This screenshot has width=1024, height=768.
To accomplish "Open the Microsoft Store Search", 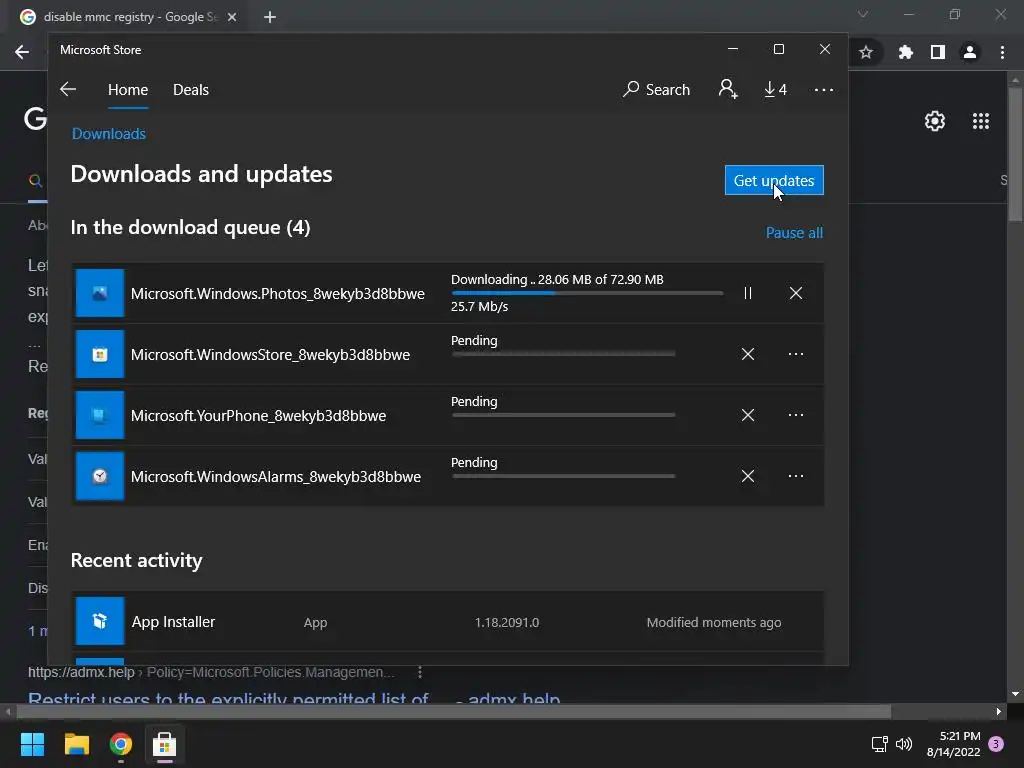I will tap(656, 89).
